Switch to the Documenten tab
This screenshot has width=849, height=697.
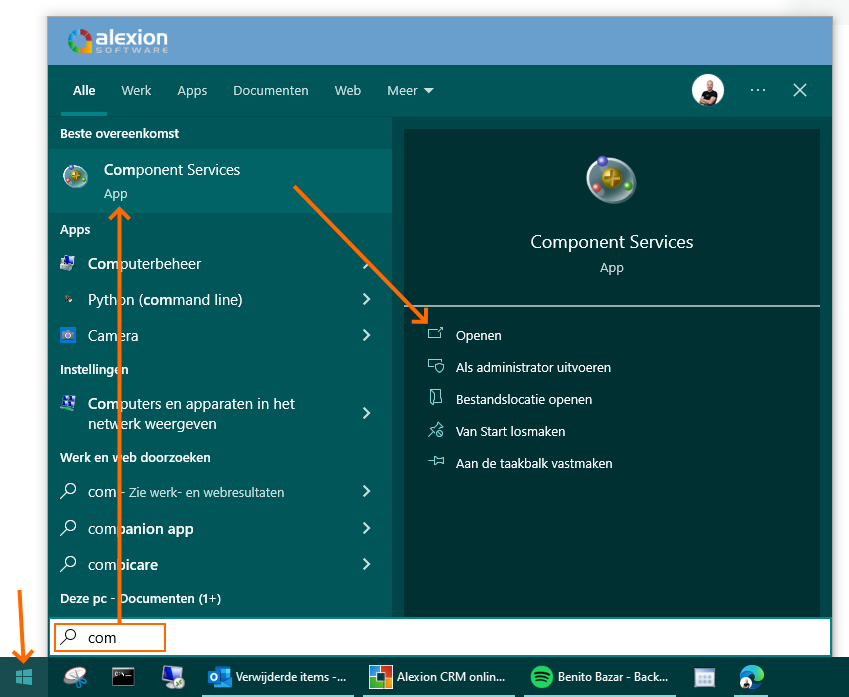271,90
